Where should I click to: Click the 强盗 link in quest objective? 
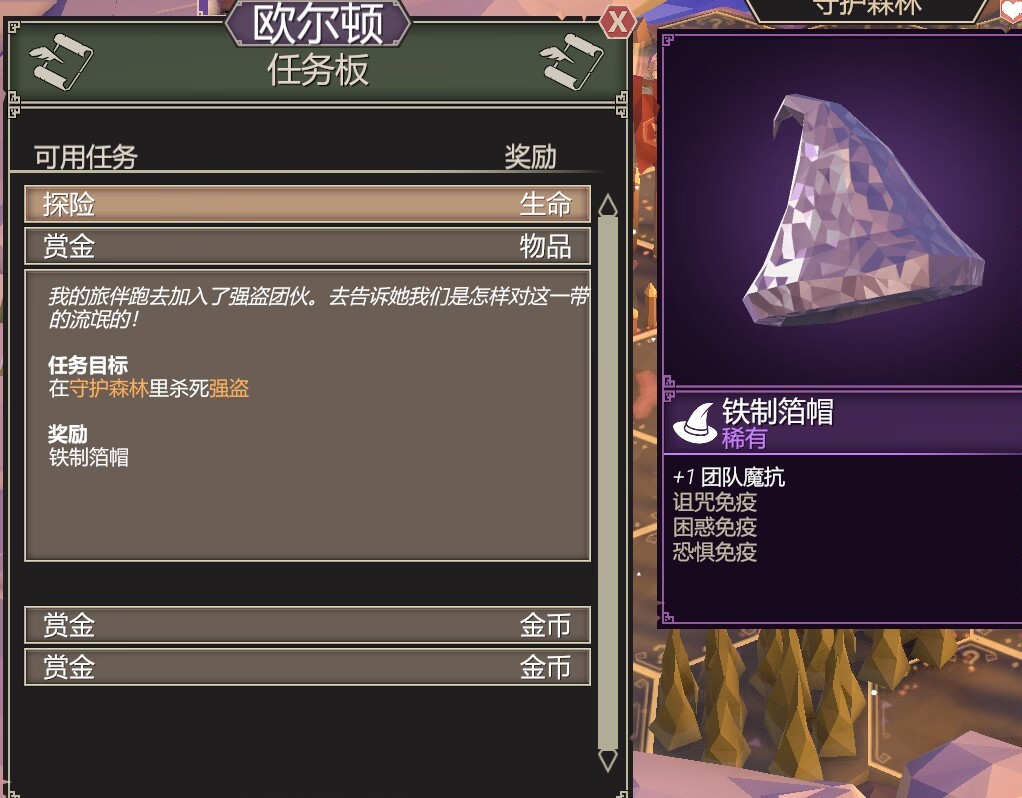click(x=229, y=389)
